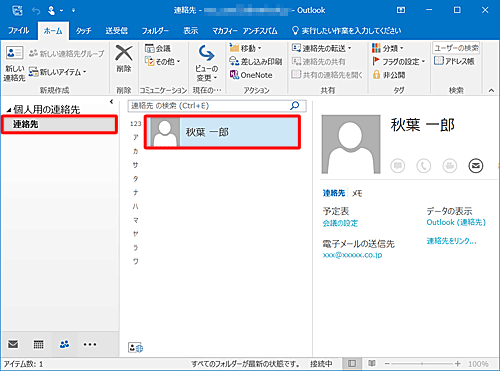Screen dimensions: 500x371
Task: Switch to People in navigation bar
Action: coord(64,344)
